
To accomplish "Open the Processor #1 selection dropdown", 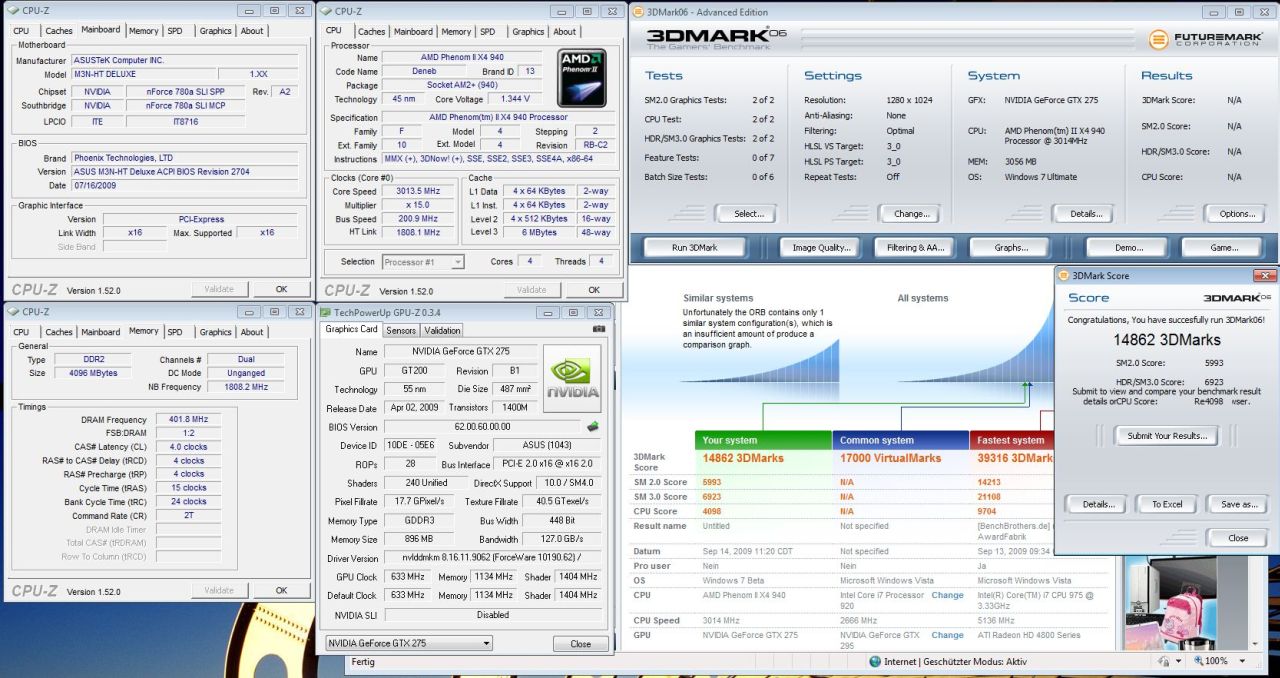I will 423,262.
